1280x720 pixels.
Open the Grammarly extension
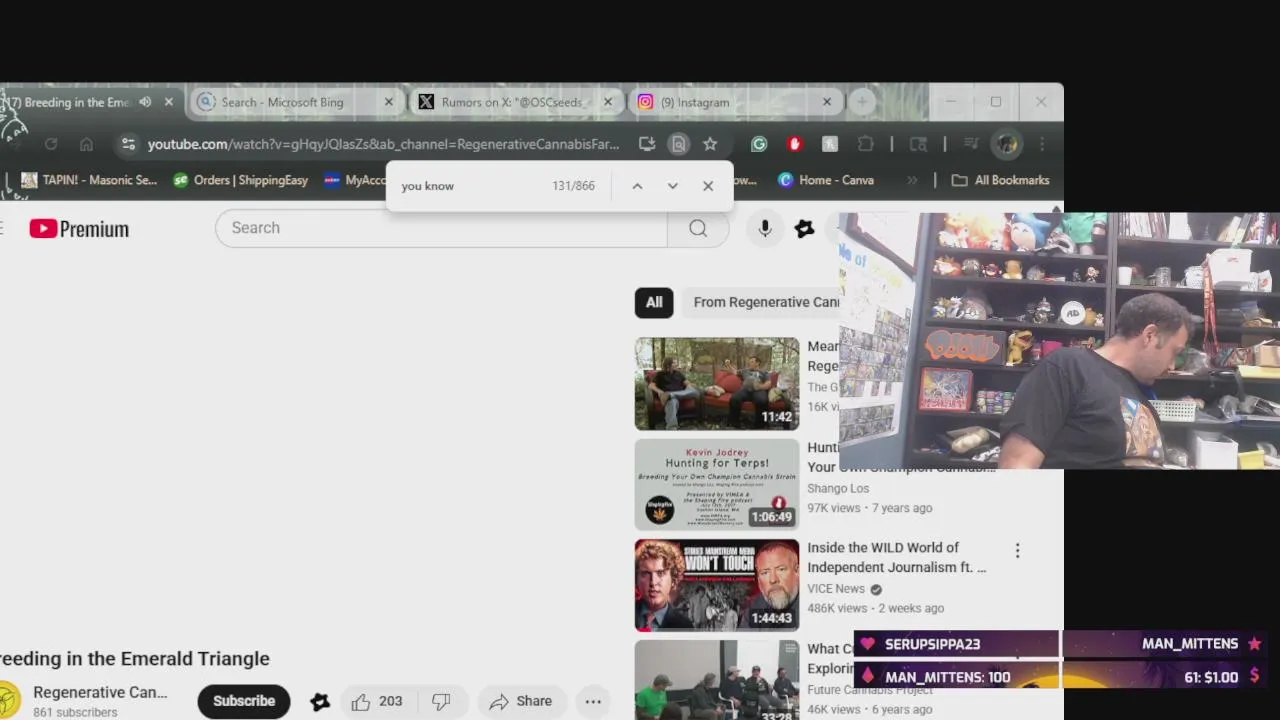tap(759, 144)
